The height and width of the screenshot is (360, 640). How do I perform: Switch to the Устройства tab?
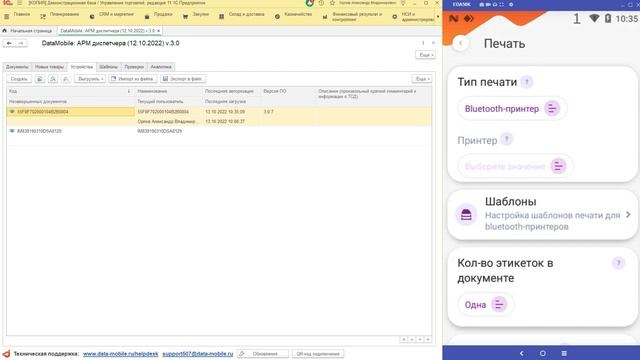(x=82, y=67)
